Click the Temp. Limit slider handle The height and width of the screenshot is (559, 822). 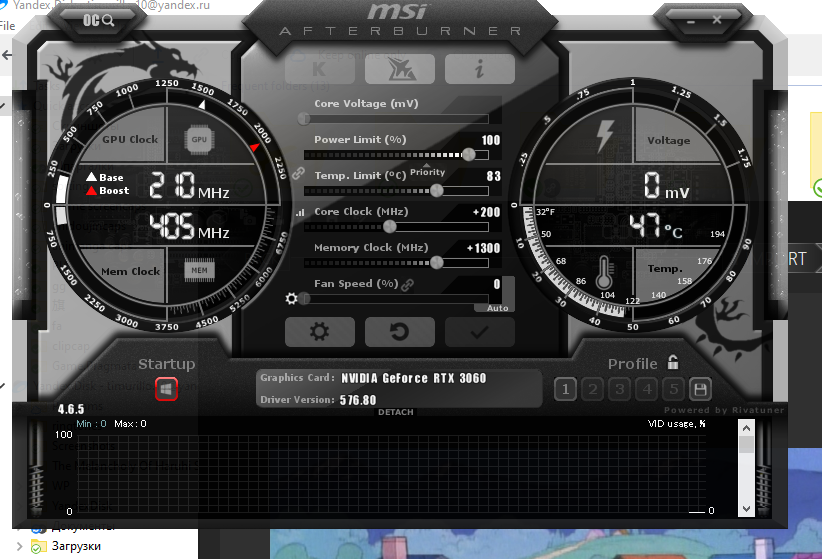click(437, 190)
